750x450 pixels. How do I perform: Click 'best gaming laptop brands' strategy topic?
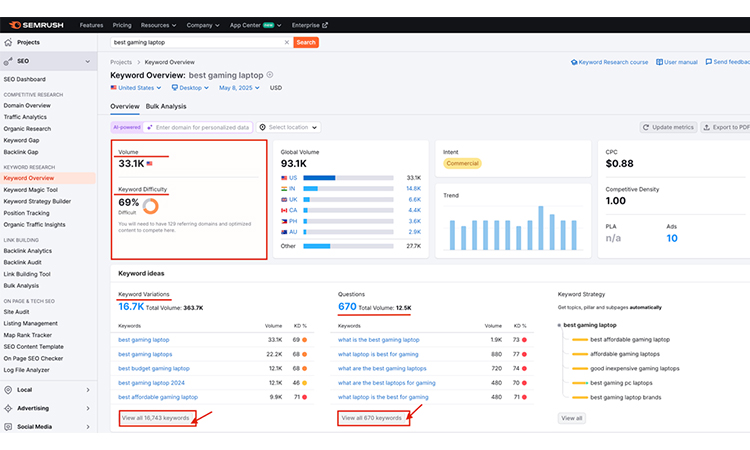pyautogui.click(x=626, y=397)
